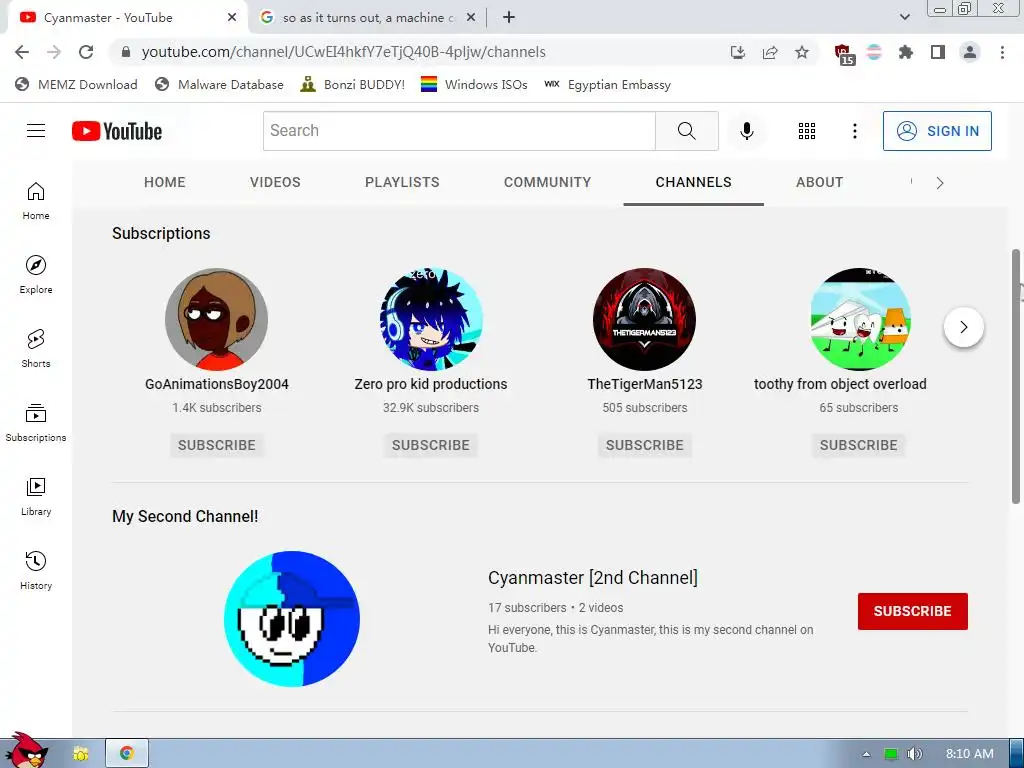Subscribe to Zero pro kid productions
This screenshot has height=768, width=1024.
tap(430, 445)
